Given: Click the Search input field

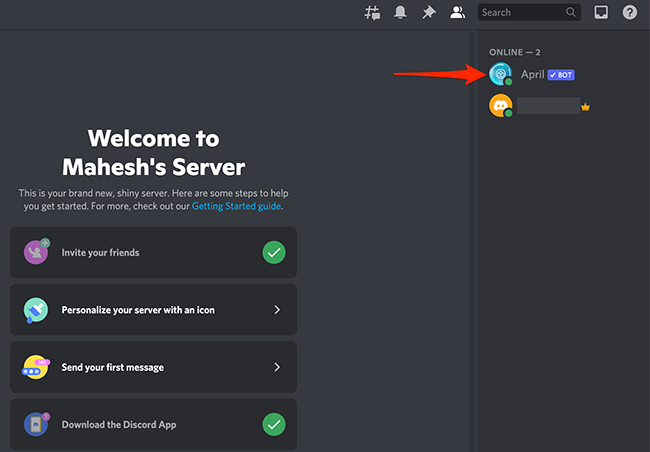Looking at the screenshot, I should pos(522,12).
